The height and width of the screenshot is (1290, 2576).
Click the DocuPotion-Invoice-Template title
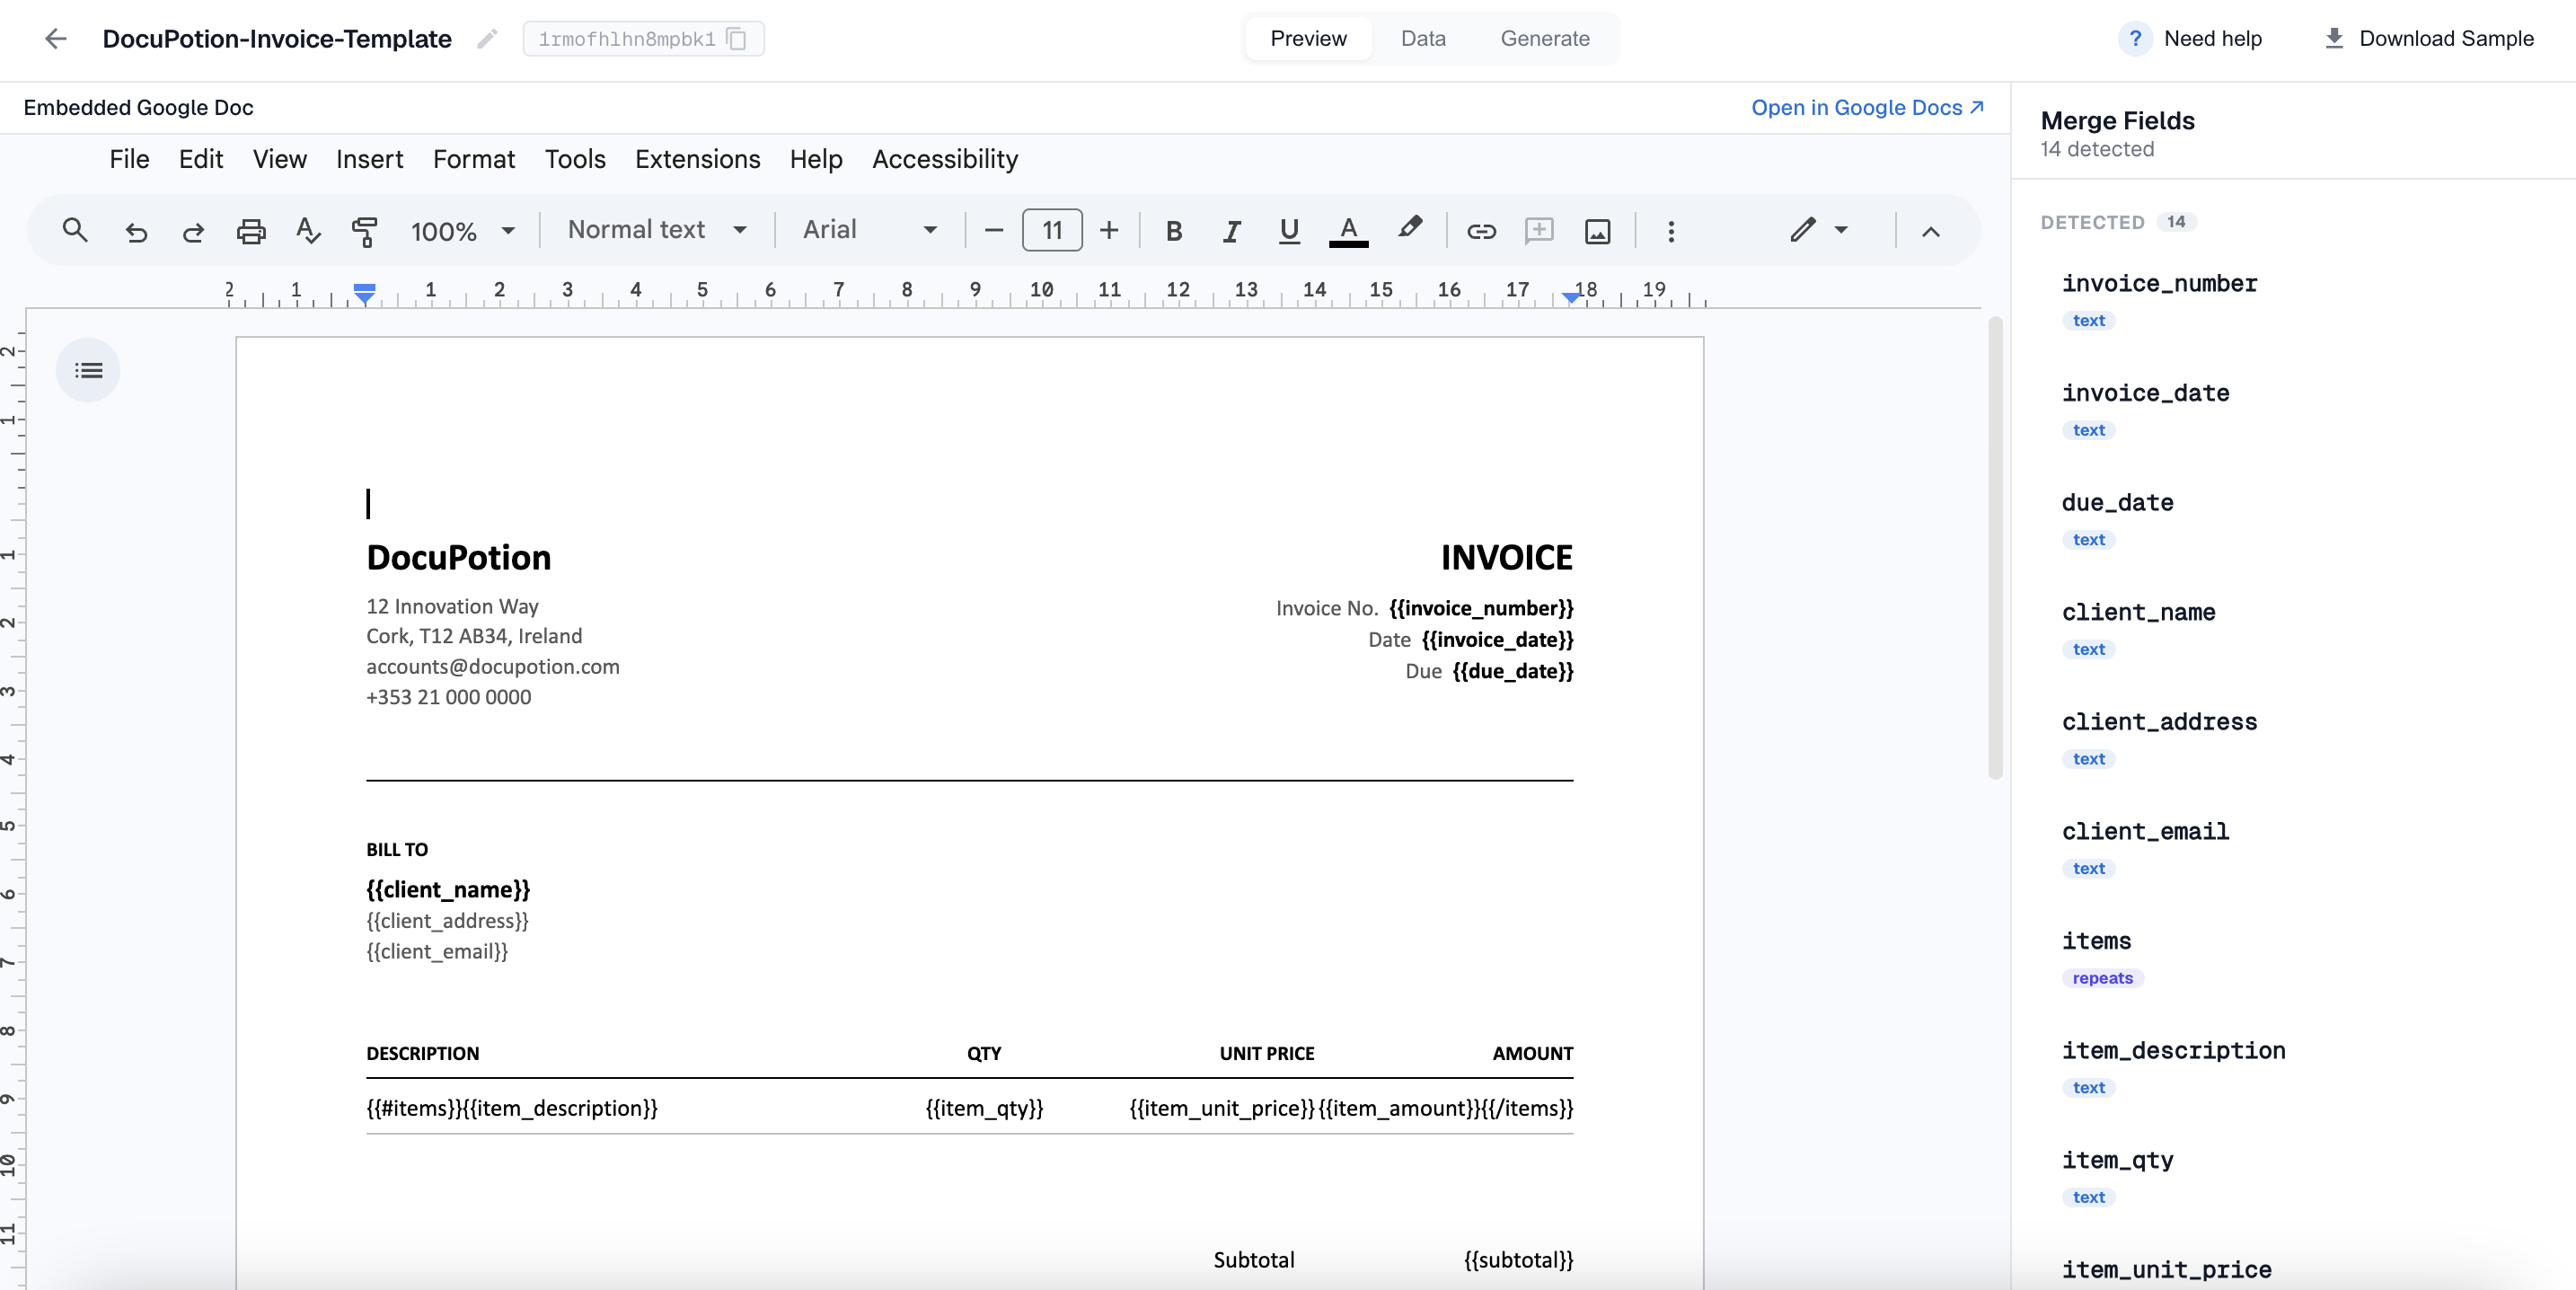pyautogui.click(x=277, y=39)
